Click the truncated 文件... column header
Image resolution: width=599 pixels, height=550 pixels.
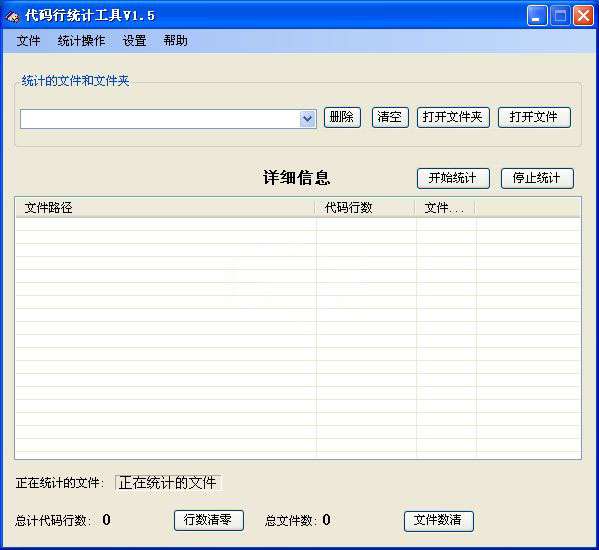[445, 208]
